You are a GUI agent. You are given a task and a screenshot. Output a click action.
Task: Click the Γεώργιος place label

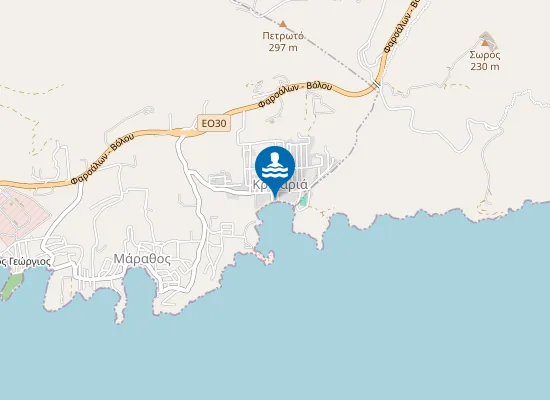[x=27, y=262]
